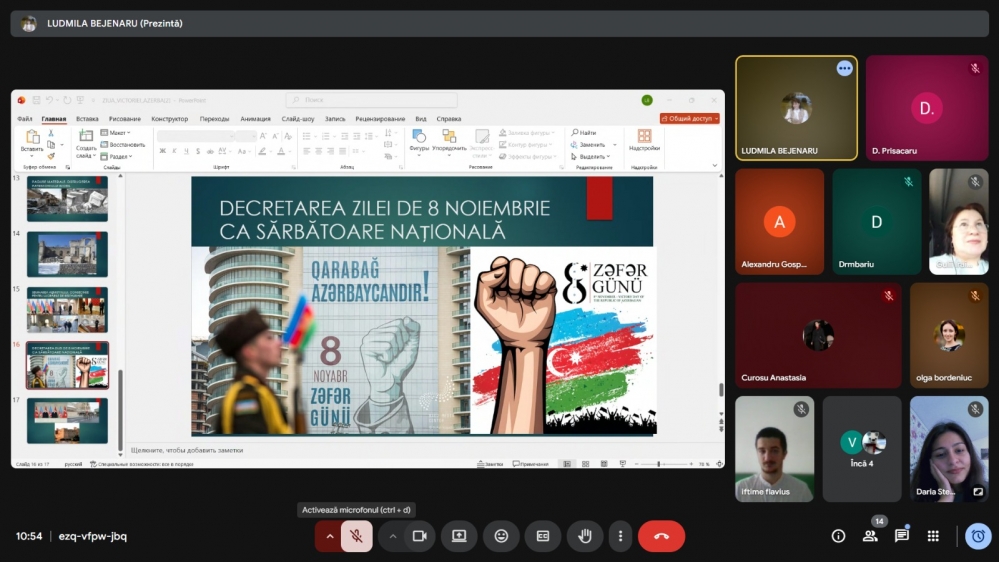The width and height of the screenshot is (1000, 562).
Task: Raise your hand
Action: click(585, 536)
